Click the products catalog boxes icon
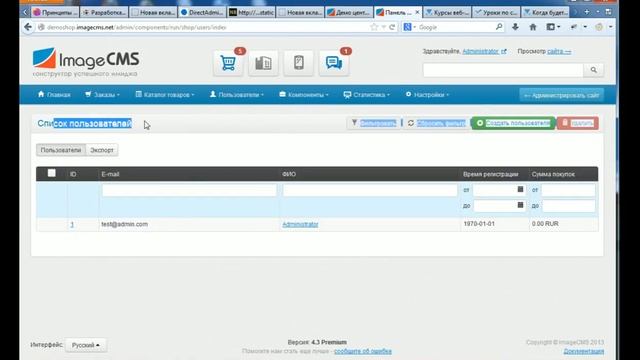 click(x=263, y=63)
